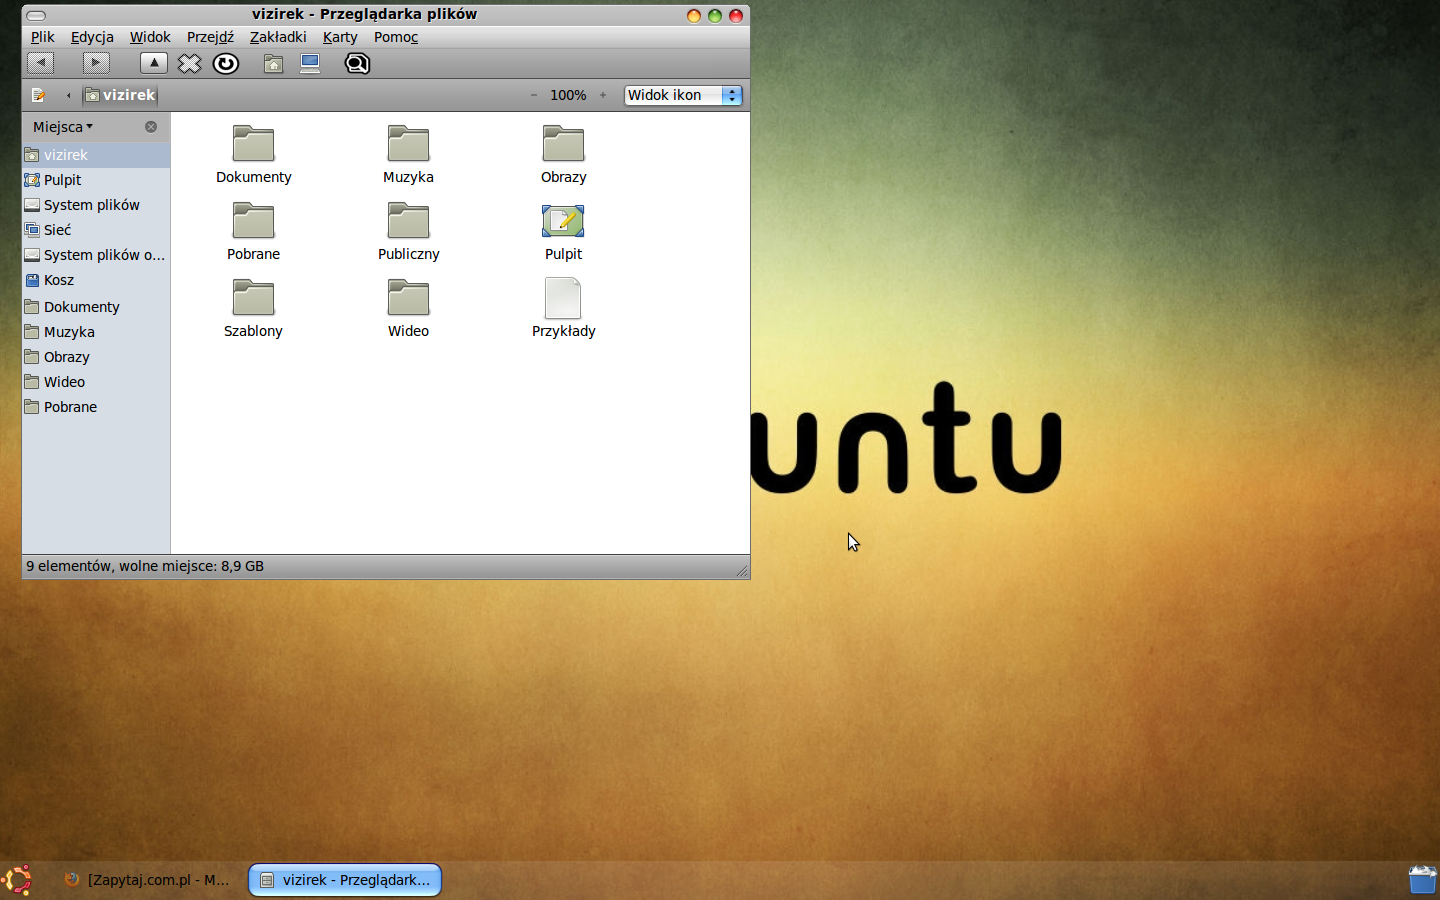
Task: Click the Reload circular arrow icon
Action: click(x=226, y=64)
